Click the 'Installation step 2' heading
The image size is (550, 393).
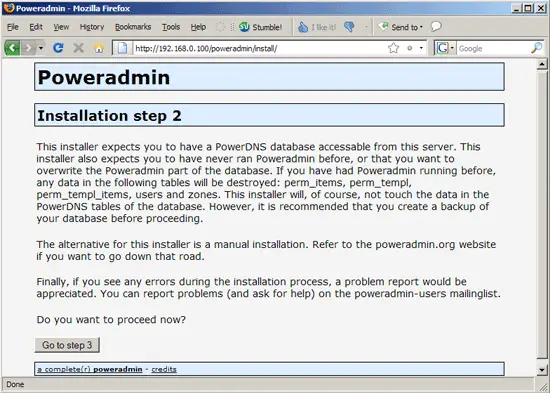click(x=109, y=115)
